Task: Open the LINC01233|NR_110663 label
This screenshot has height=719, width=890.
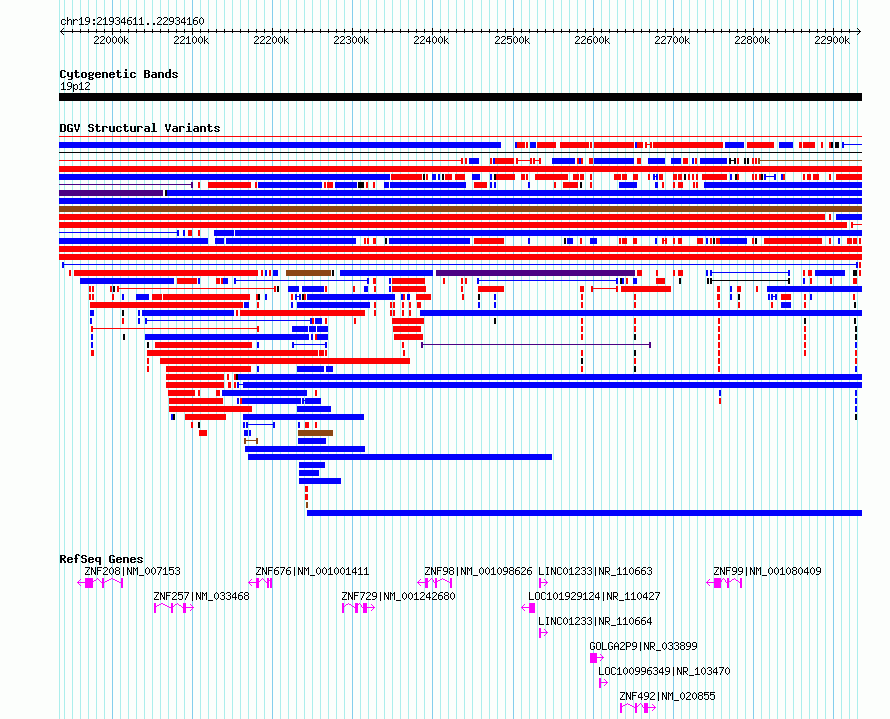Action: (x=595, y=571)
